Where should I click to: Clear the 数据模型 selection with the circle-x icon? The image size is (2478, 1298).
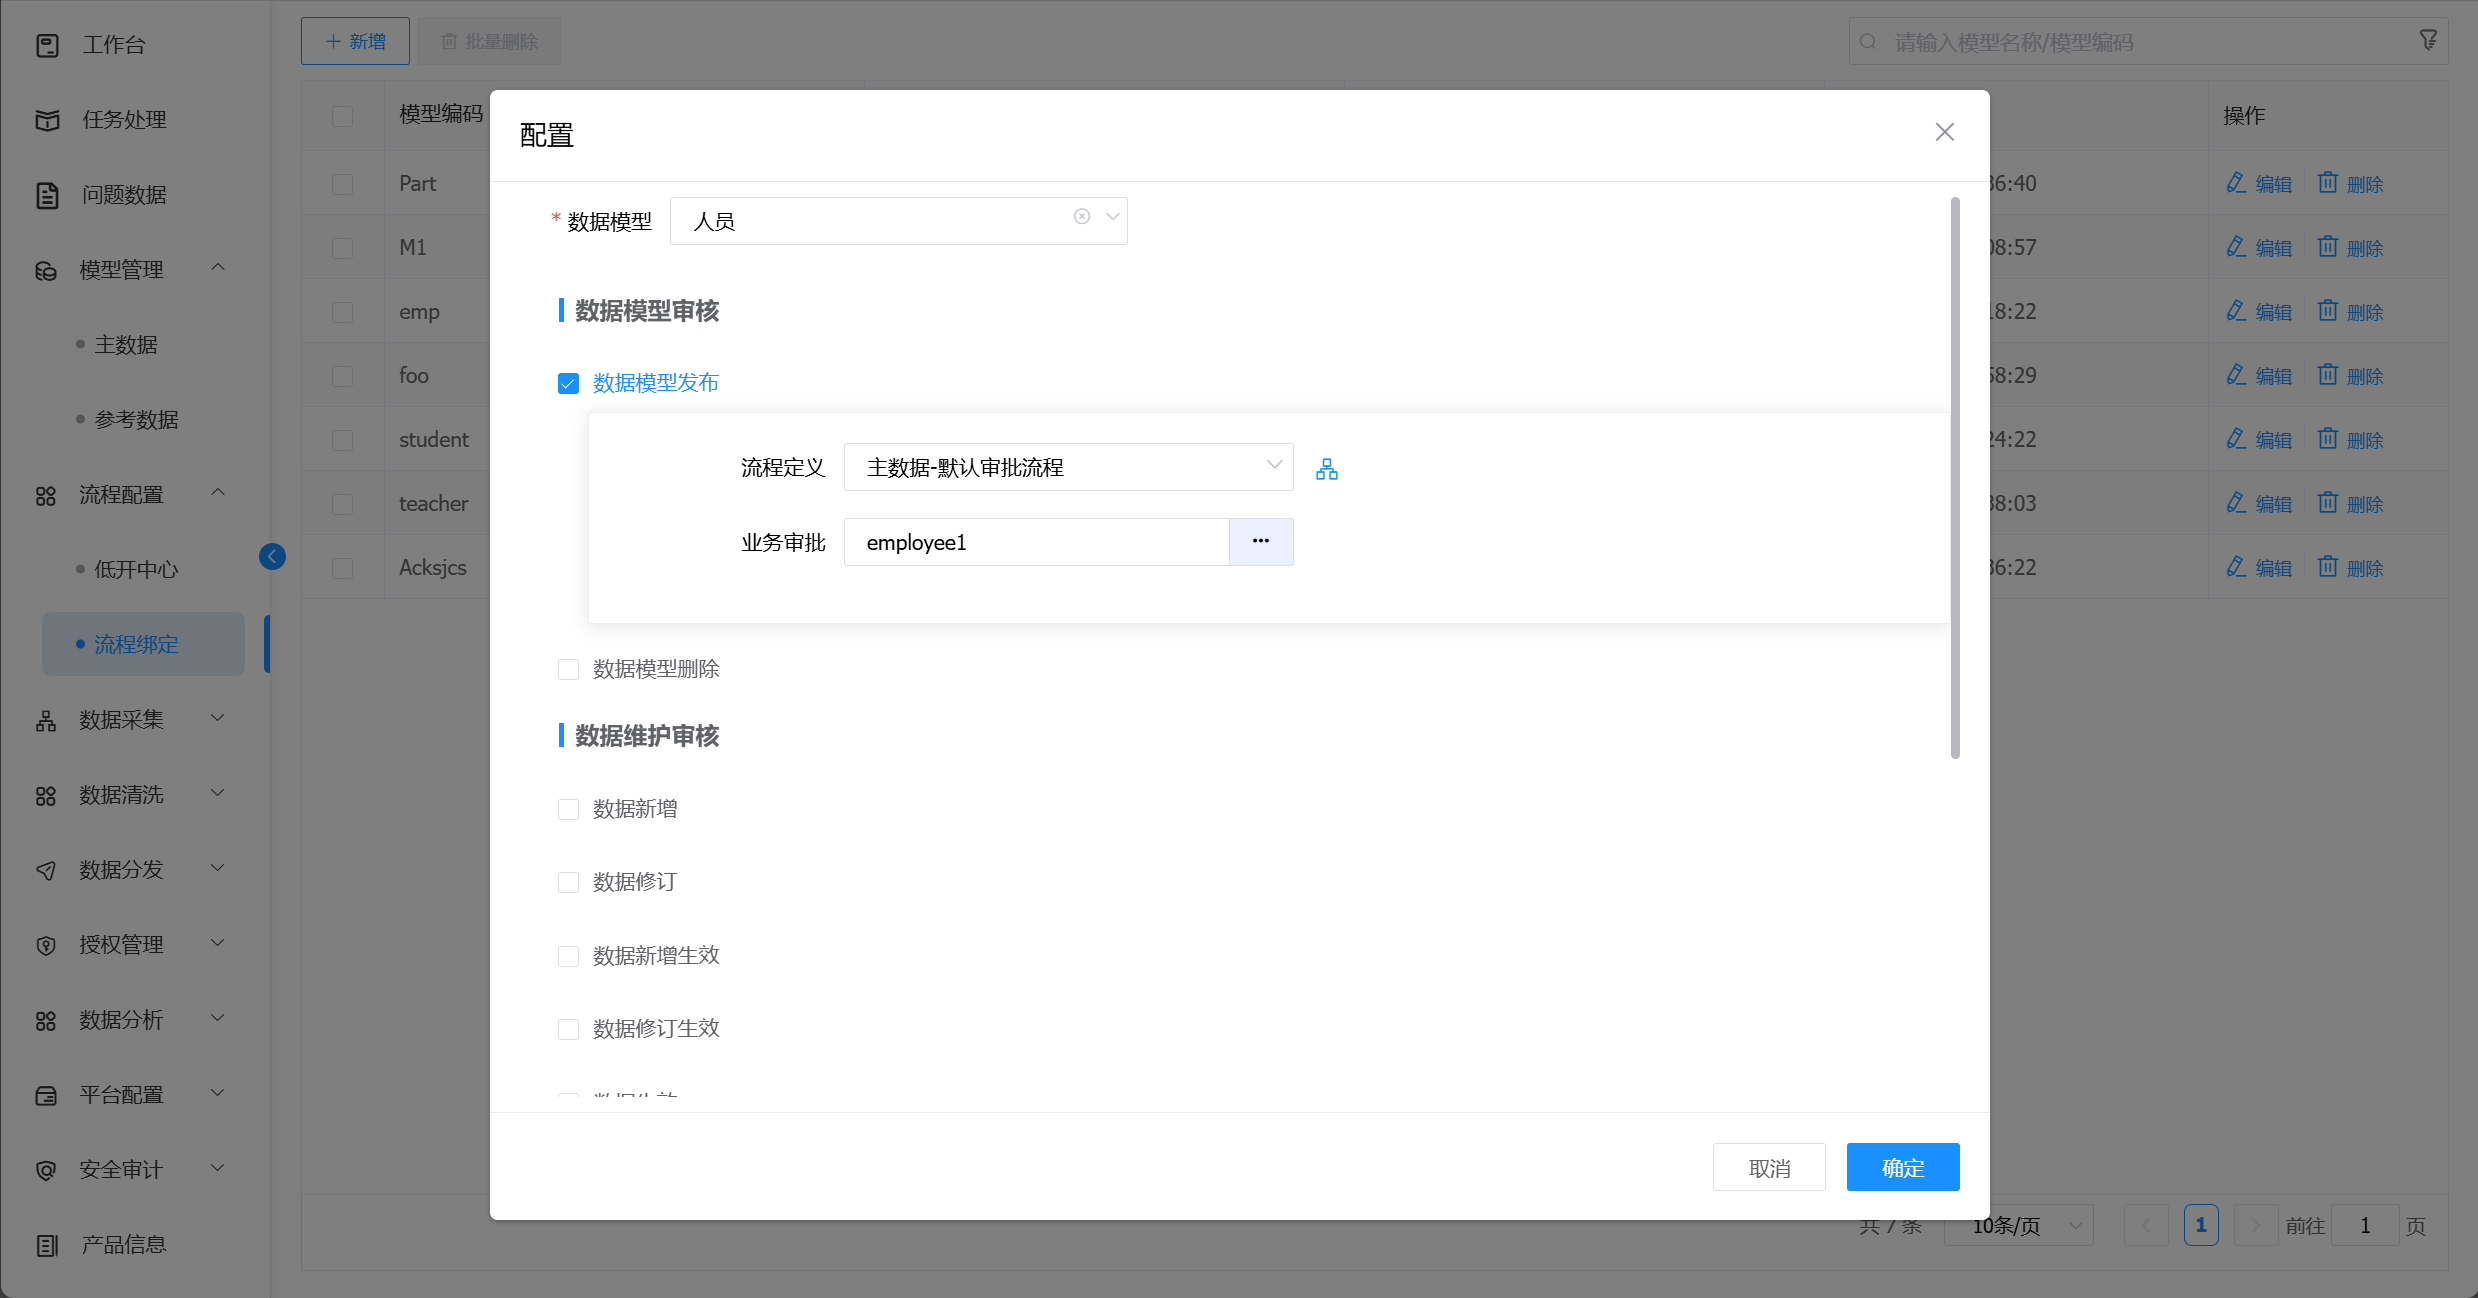click(1081, 217)
